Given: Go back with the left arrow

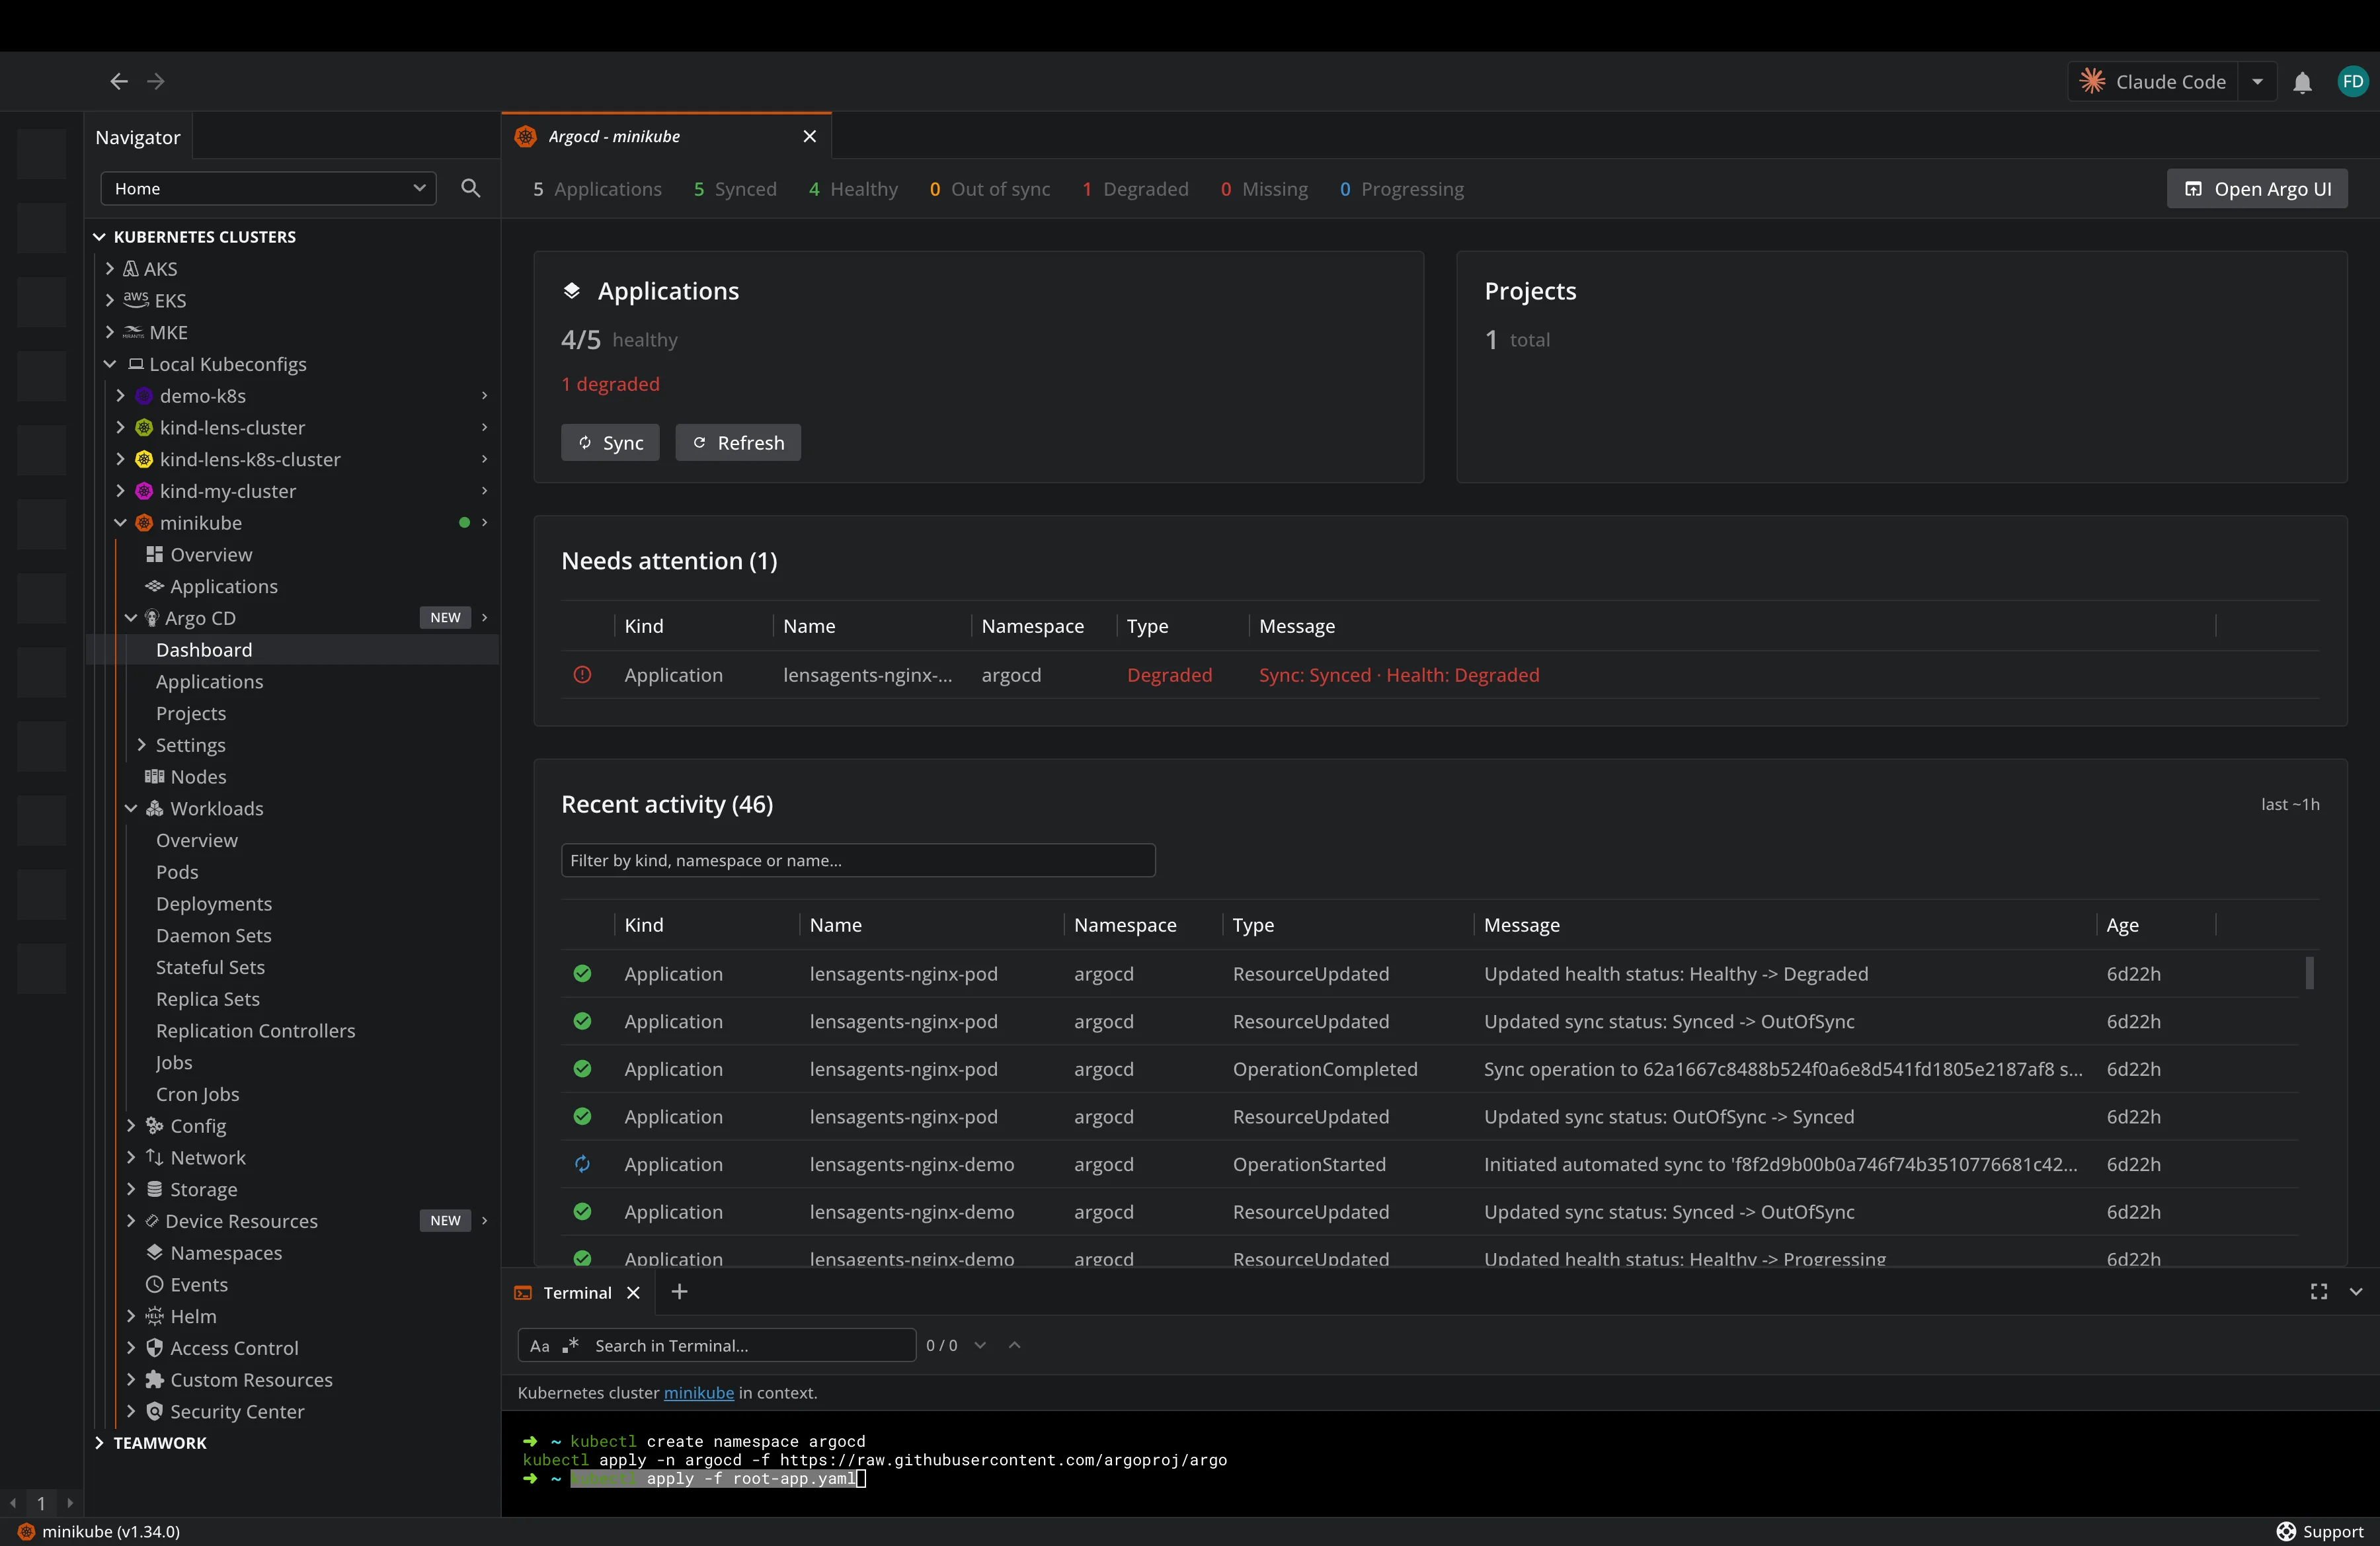Looking at the screenshot, I should click(119, 81).
